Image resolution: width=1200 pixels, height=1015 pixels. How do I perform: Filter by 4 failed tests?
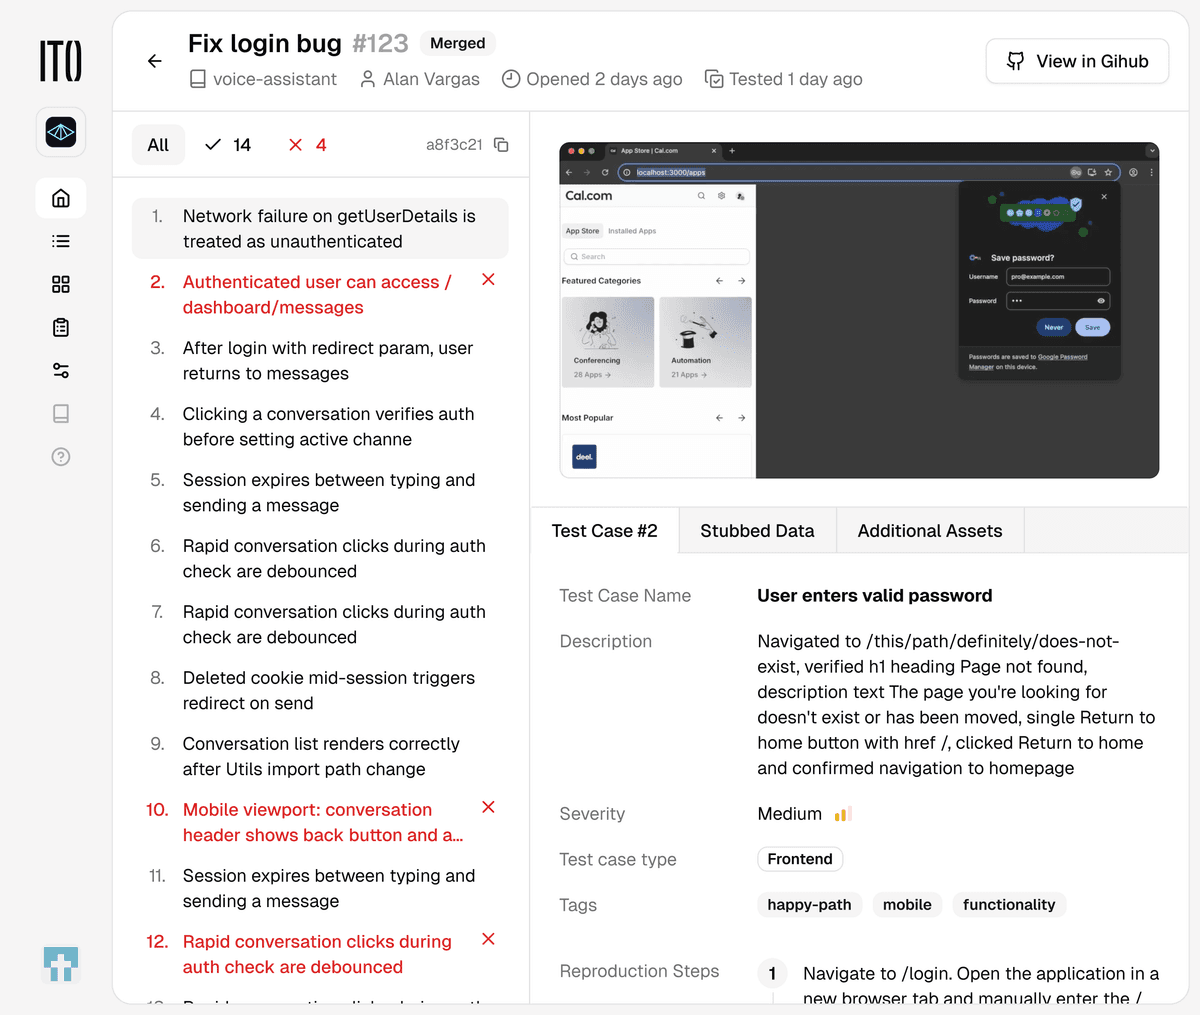308,145
